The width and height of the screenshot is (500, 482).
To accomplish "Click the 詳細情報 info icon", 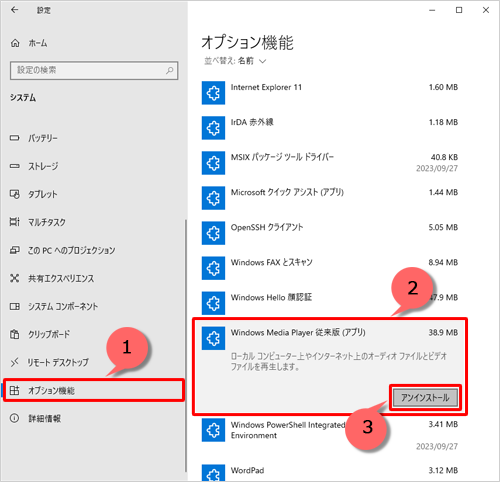I will point(14,418).
